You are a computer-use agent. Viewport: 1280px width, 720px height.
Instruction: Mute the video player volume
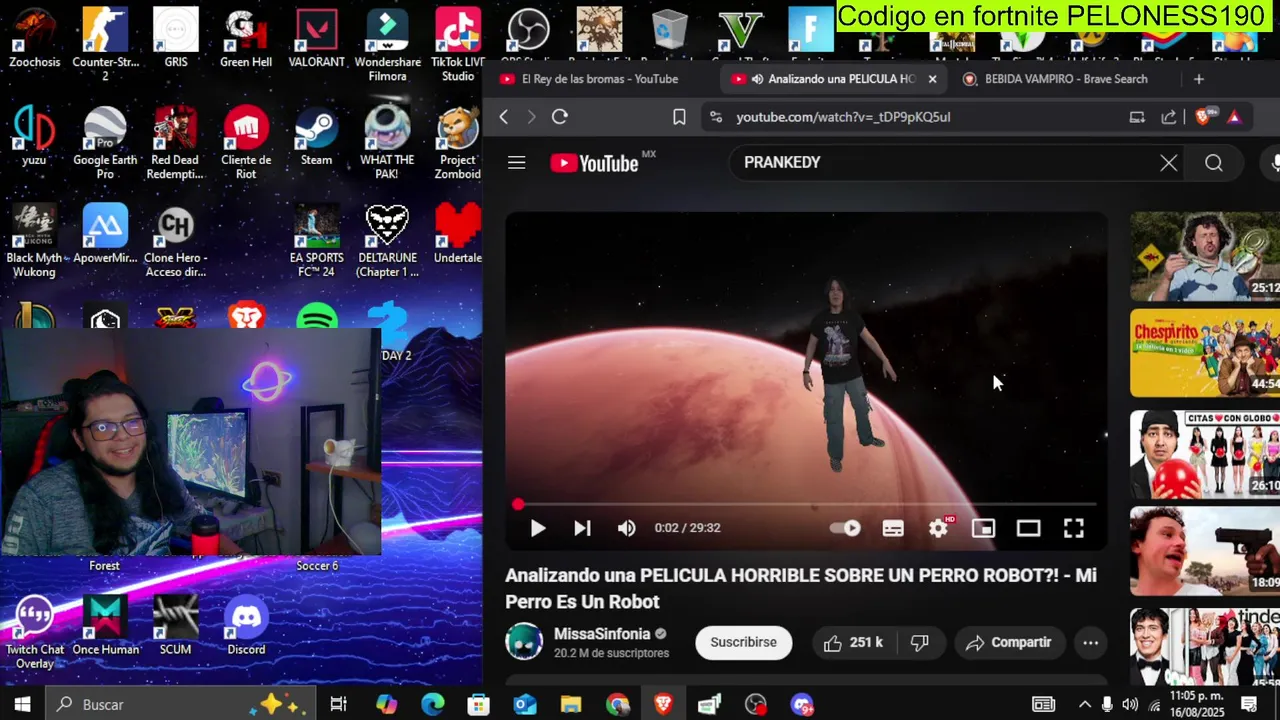pos(626,528)
